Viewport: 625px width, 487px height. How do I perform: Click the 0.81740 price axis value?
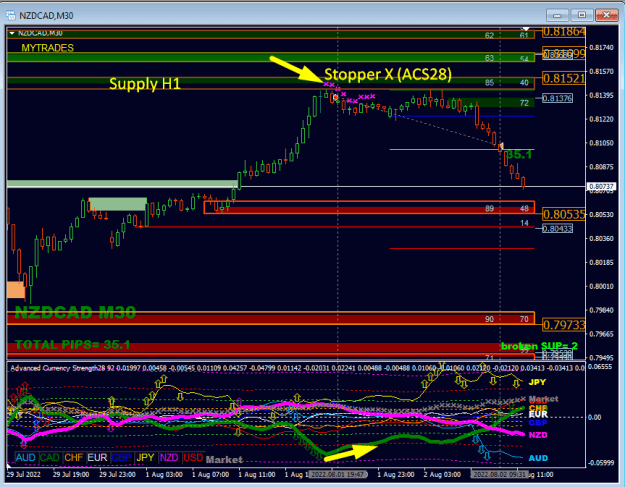(x=601, y=47)
